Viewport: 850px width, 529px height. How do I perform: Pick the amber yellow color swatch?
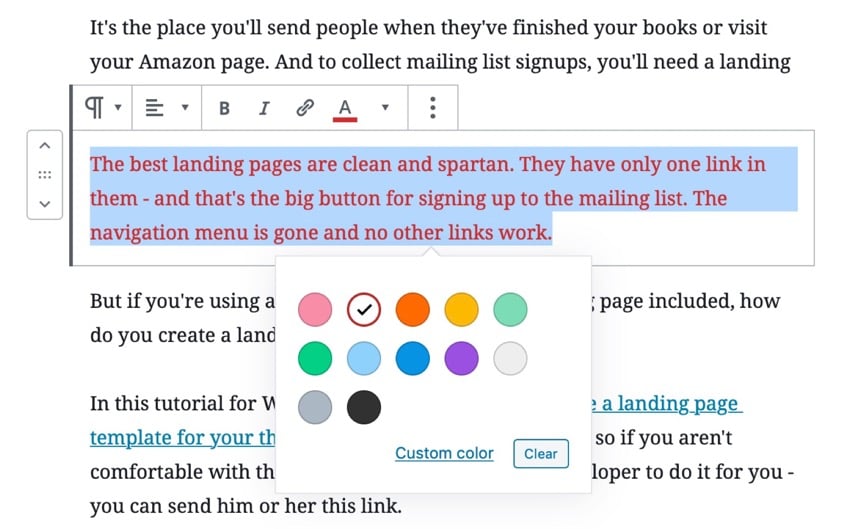pyautogui.click(x=461, y=309)
